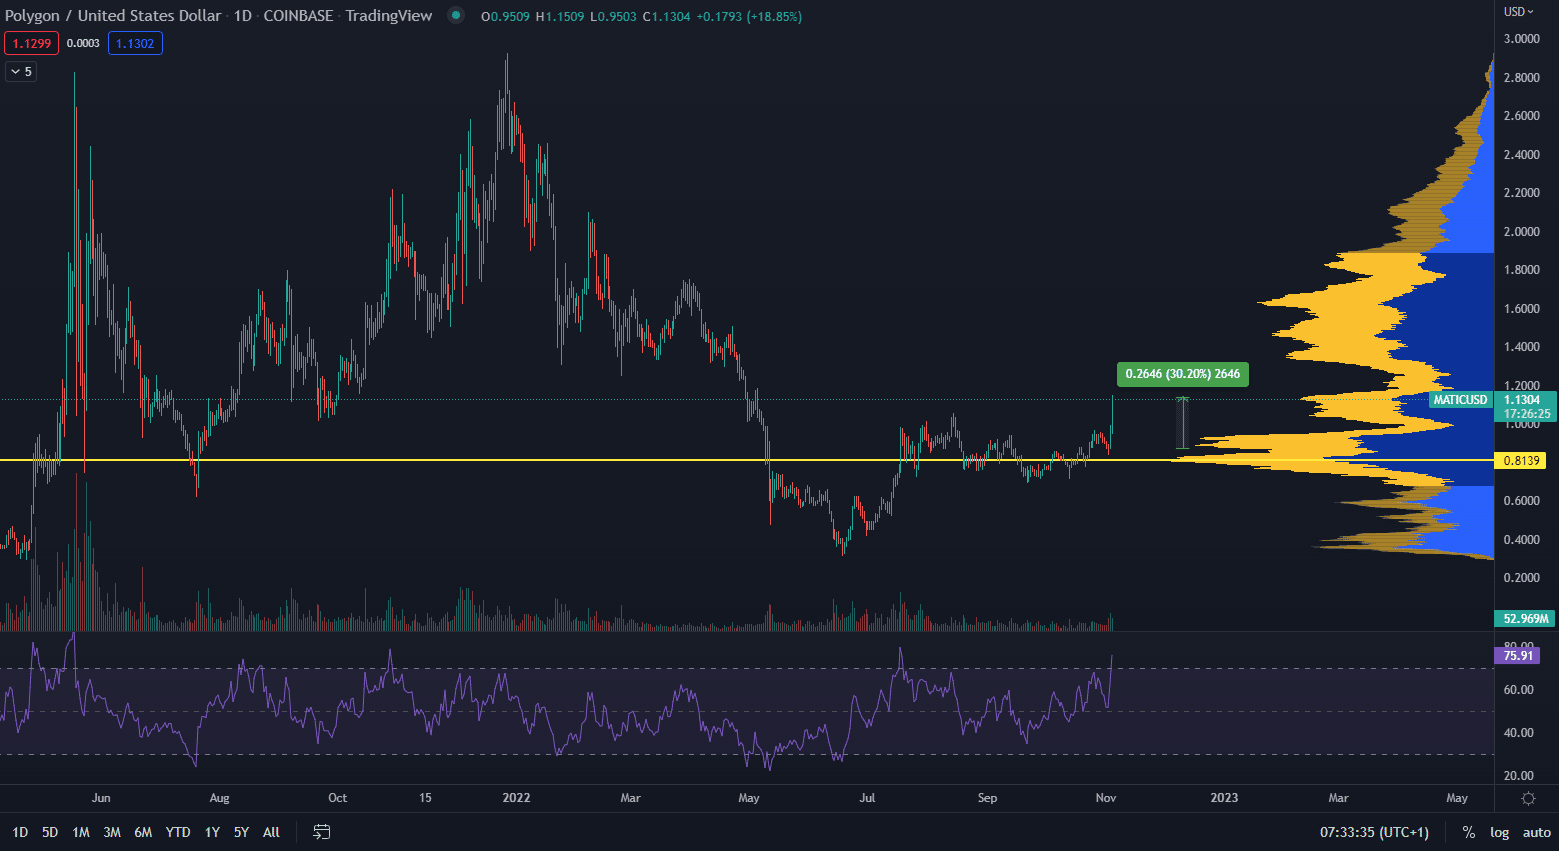Select the 1D date range
This screenshot has width=1559, height=851.
click(20, 832)
